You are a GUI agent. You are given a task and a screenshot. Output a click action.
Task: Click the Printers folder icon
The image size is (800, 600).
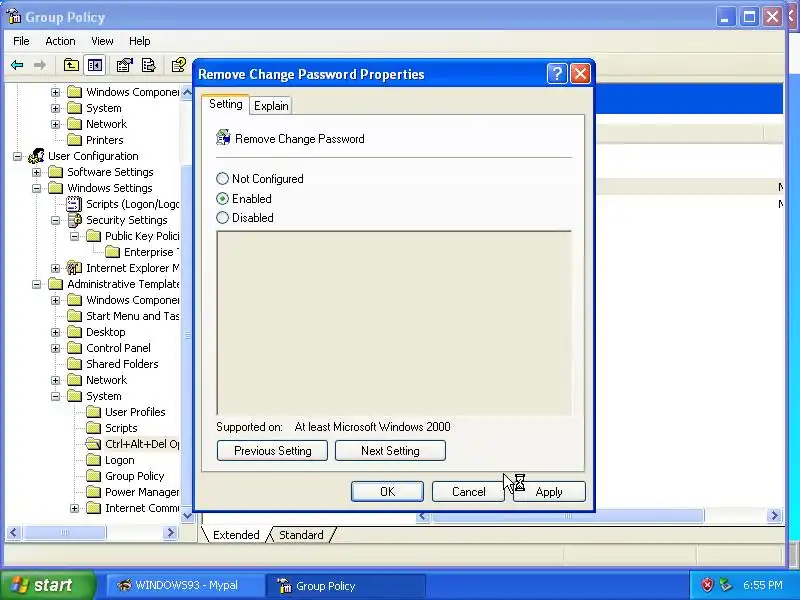pyautogui.click(x=74, y=140)
